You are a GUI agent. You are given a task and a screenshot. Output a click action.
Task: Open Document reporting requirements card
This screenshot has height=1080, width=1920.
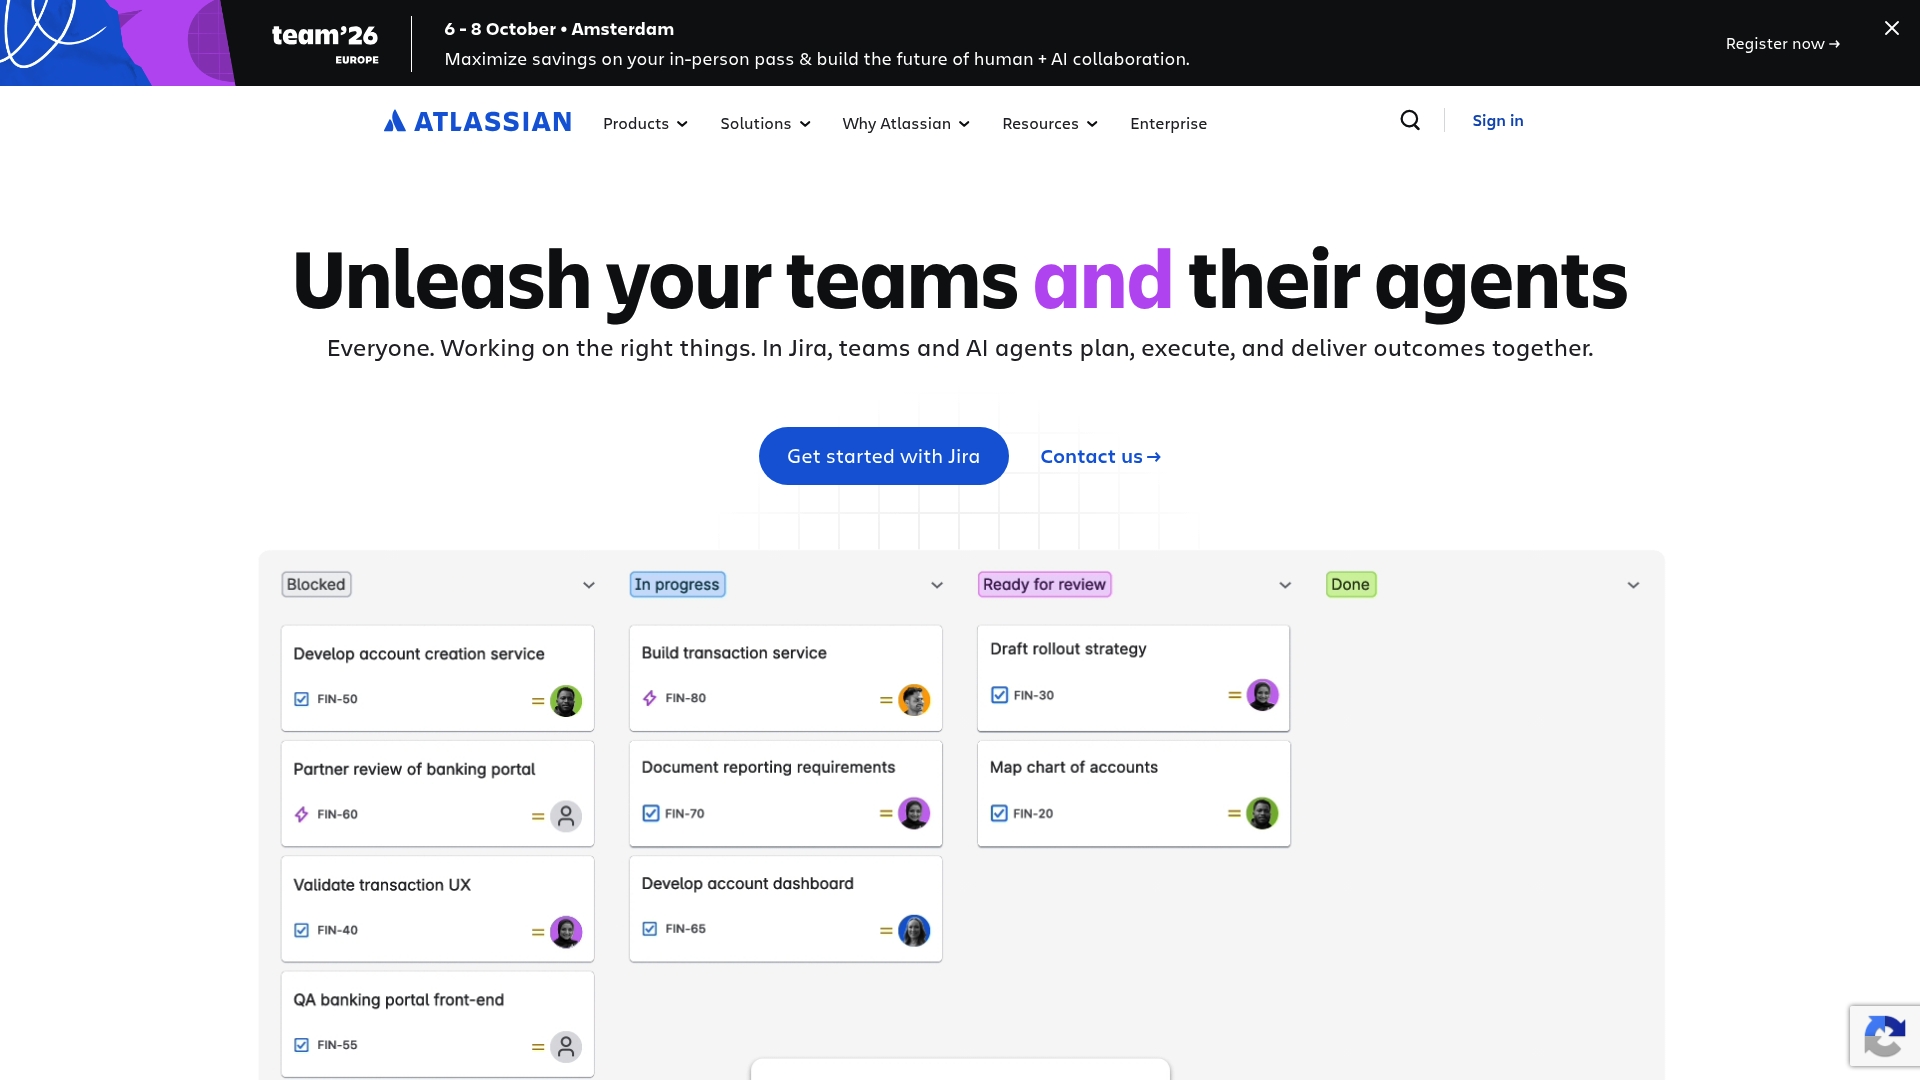[785, 793]
